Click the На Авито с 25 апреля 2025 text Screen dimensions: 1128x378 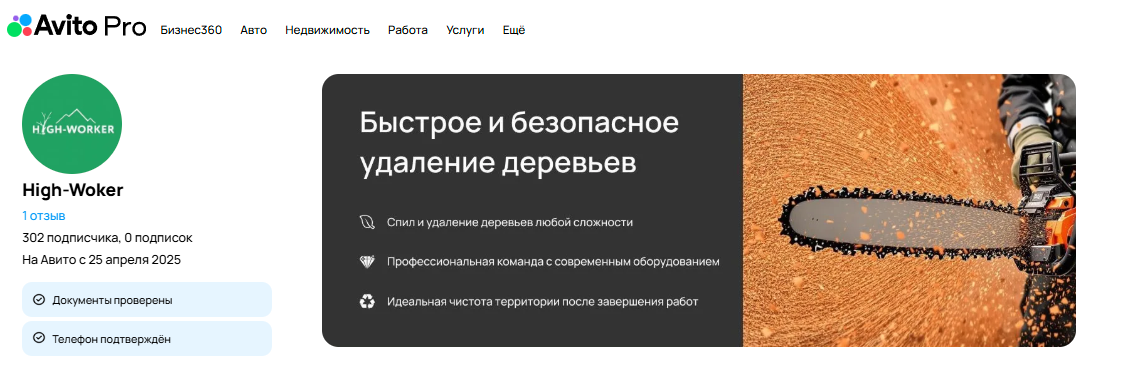pyautogui.click(x=101, y=259)
